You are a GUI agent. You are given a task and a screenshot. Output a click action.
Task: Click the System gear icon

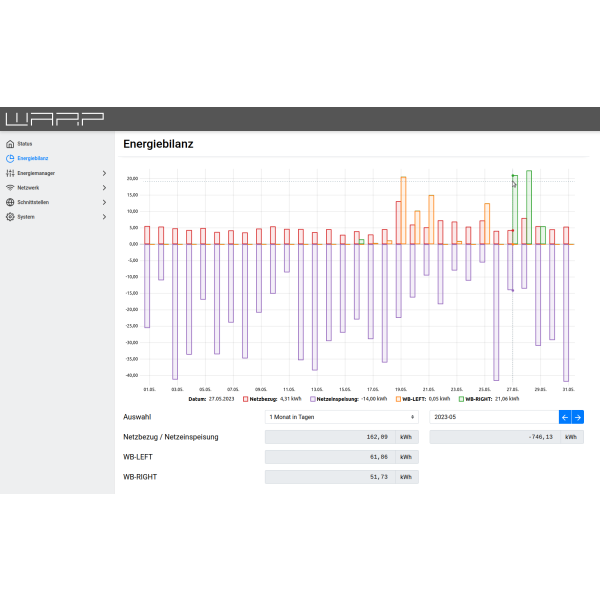pyautogui.click(x=10, y=217)
